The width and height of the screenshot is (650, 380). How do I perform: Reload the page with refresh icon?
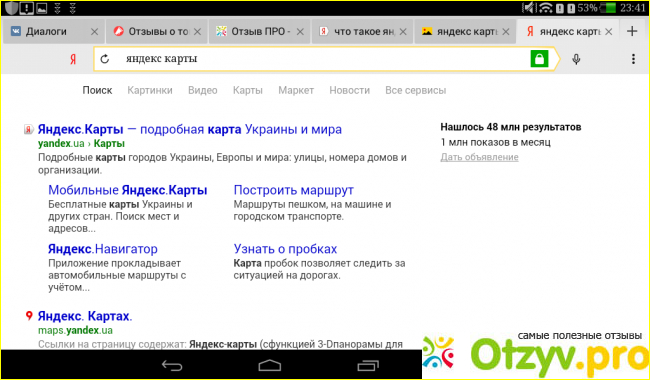(105, 59)
